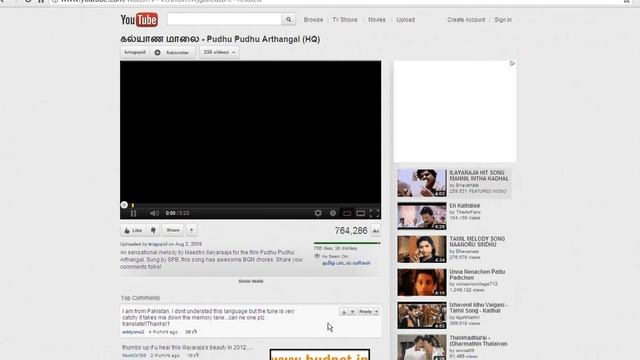640x360 pixels.
Task: Show video statistics next to view count
Action: pos(376,231)
